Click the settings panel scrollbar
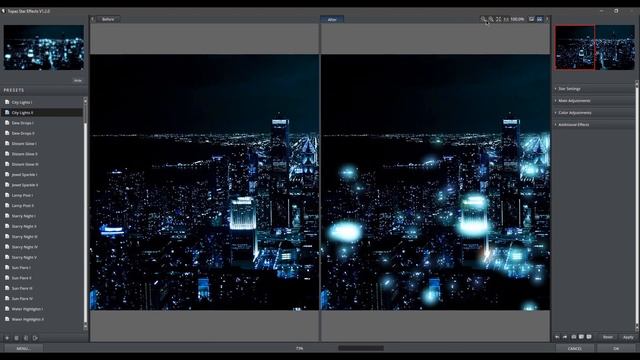The height and width of the screenshot is (360, 640). point(637,206)
